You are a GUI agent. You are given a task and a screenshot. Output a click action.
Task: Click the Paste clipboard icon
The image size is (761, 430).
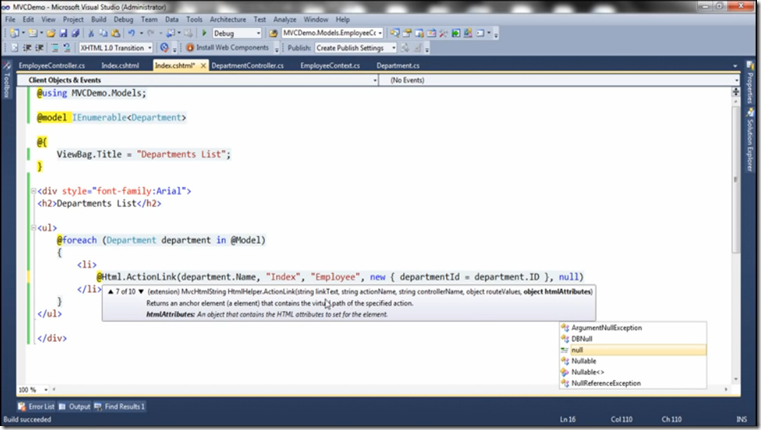click(116, 33)
